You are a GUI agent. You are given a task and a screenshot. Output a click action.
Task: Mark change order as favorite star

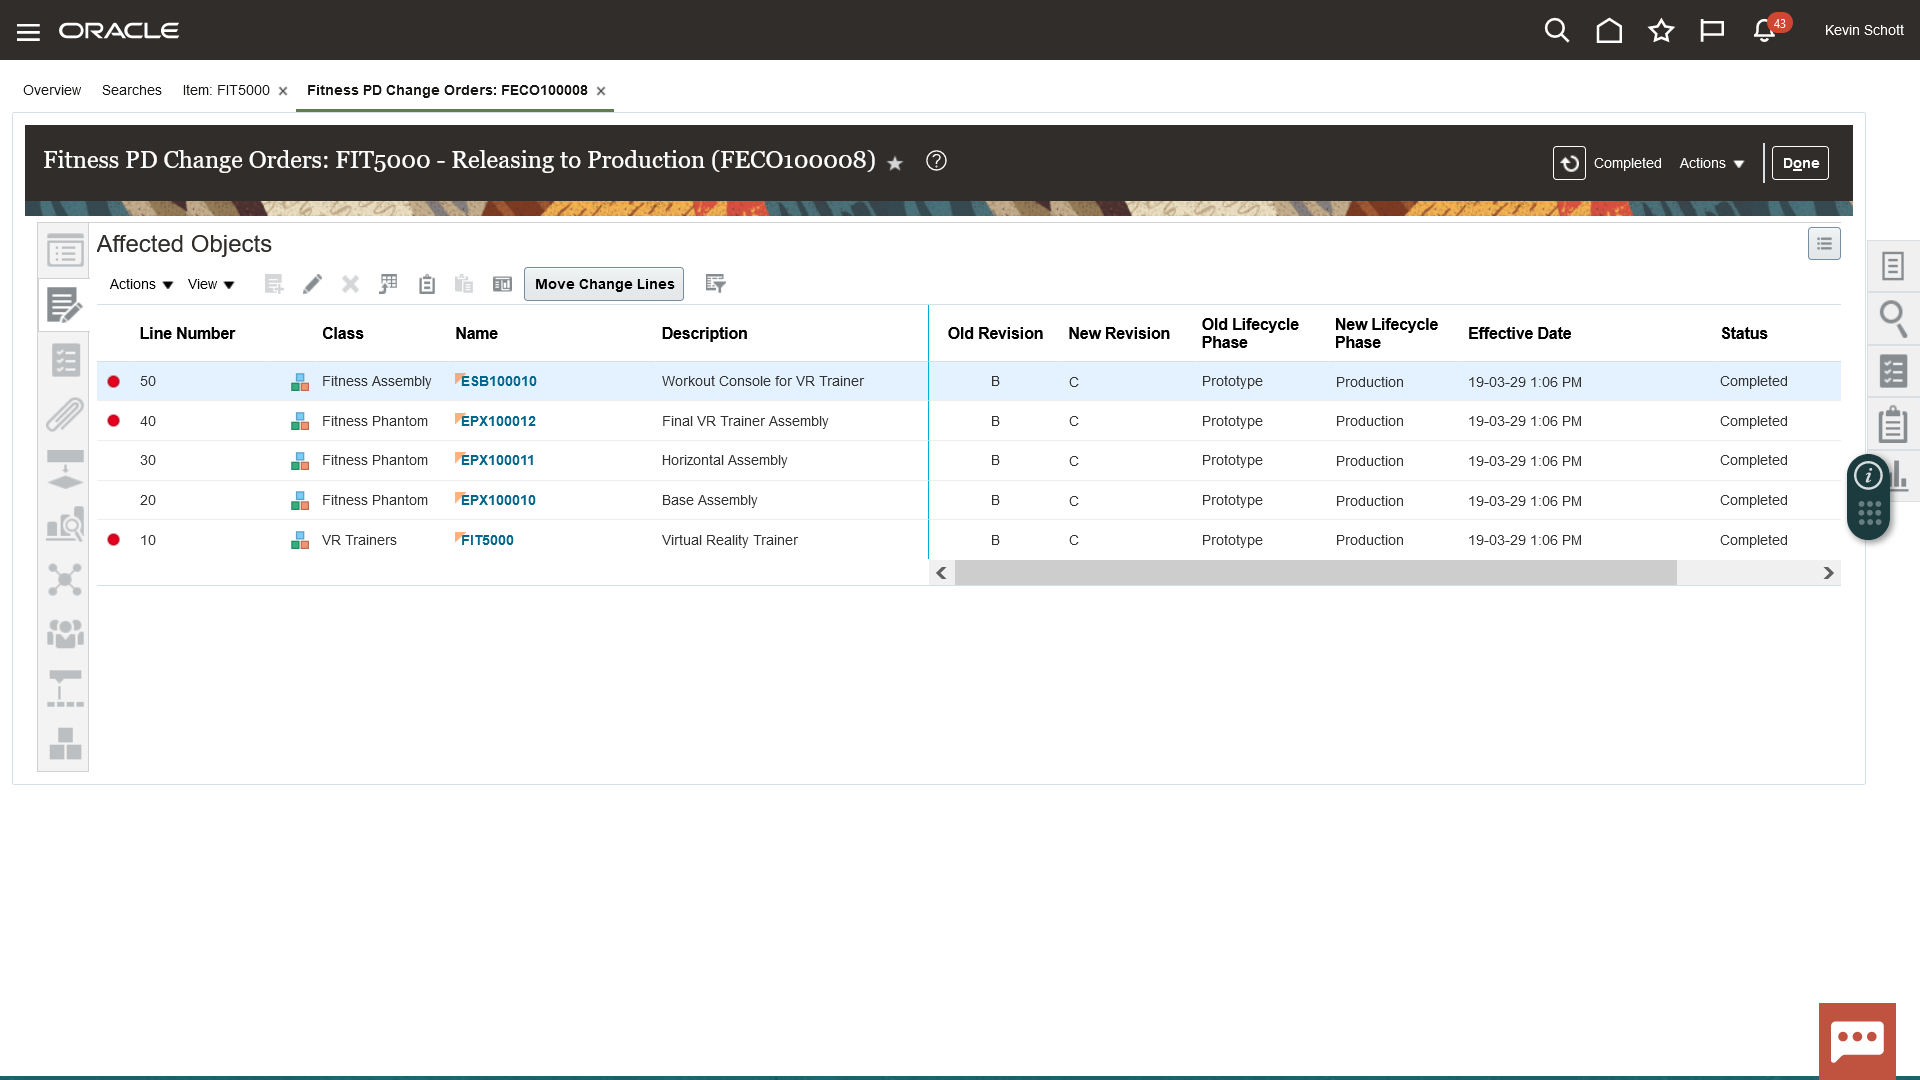click(x=895, y=163)
